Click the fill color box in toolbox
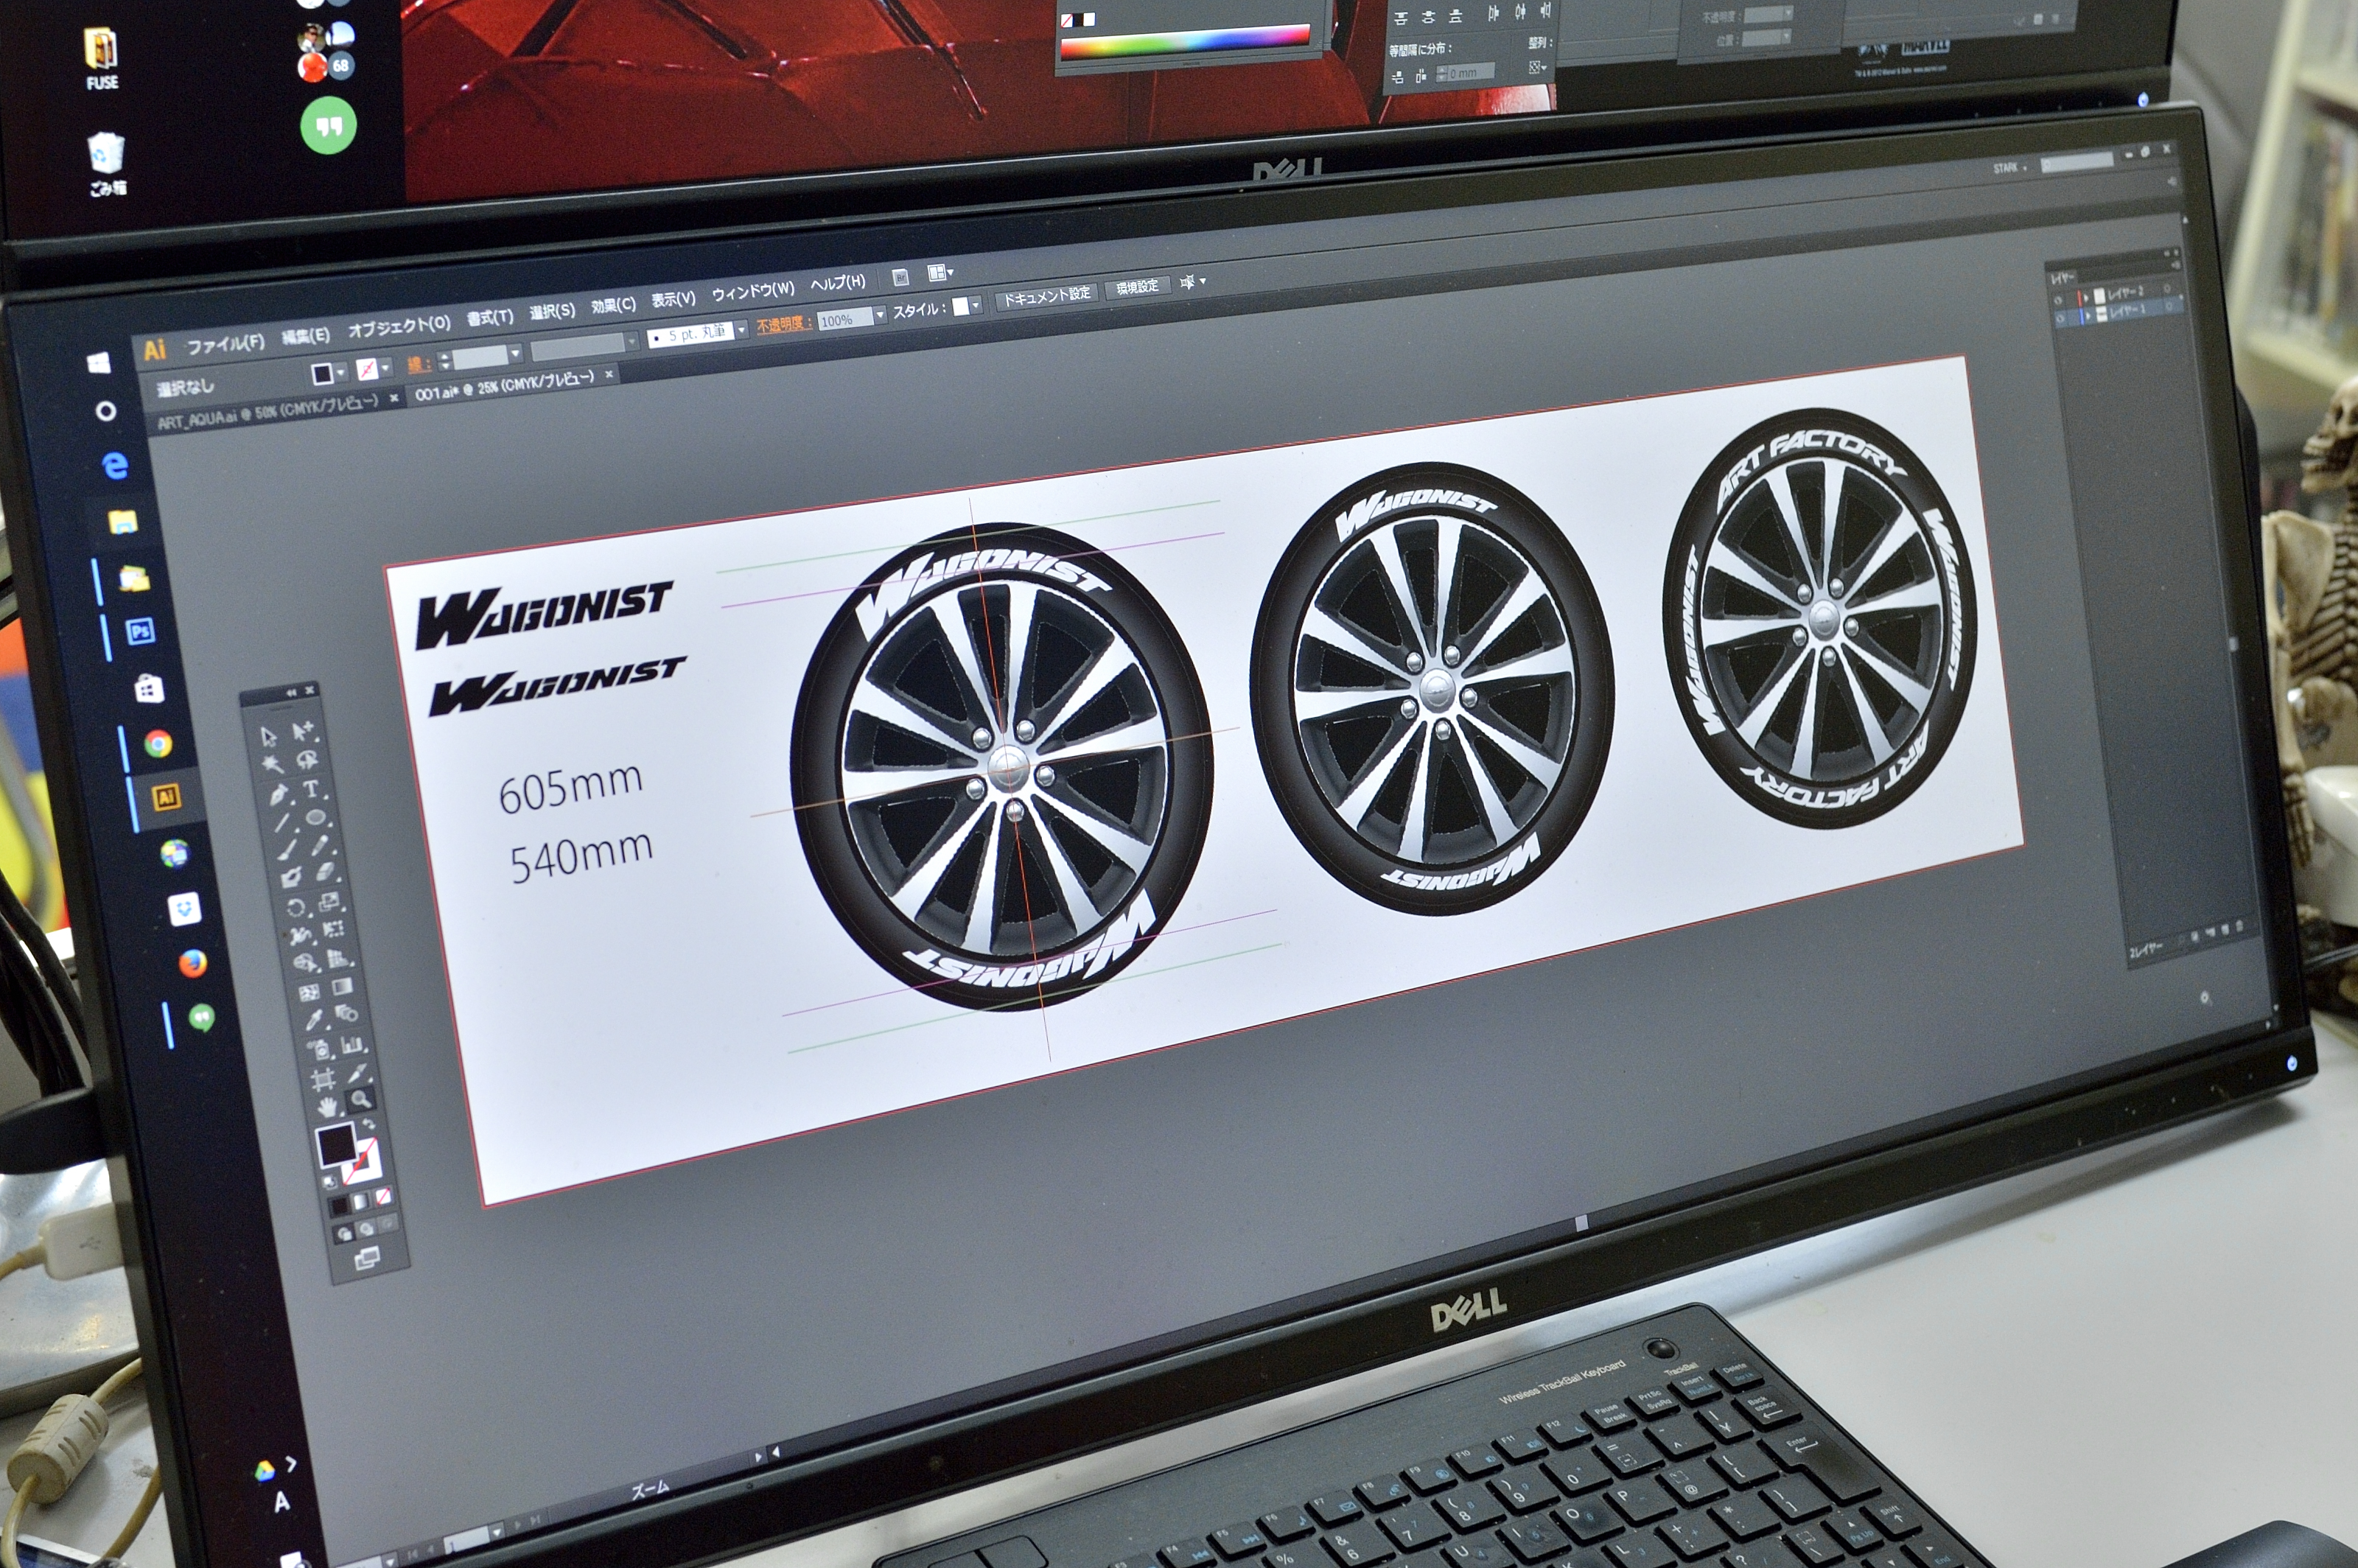The image size is (2358, 1568). pos(337,1145)
